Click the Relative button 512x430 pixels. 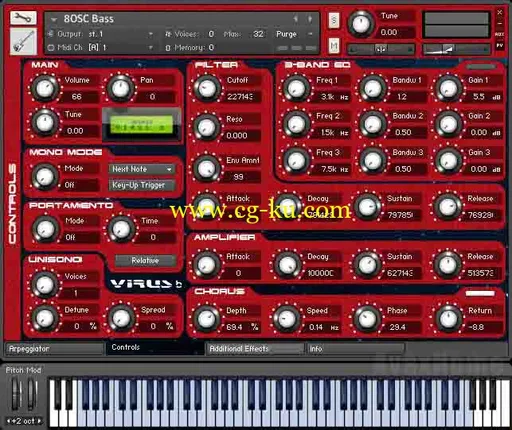pyautogui.click(x=145, y=260)
